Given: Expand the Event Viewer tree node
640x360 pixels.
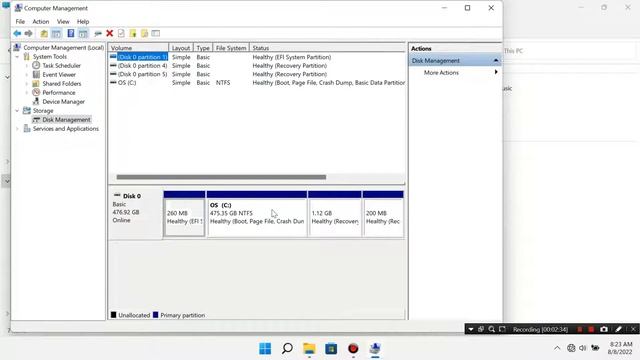Looking at the screenshot, I should coord(27,74).
